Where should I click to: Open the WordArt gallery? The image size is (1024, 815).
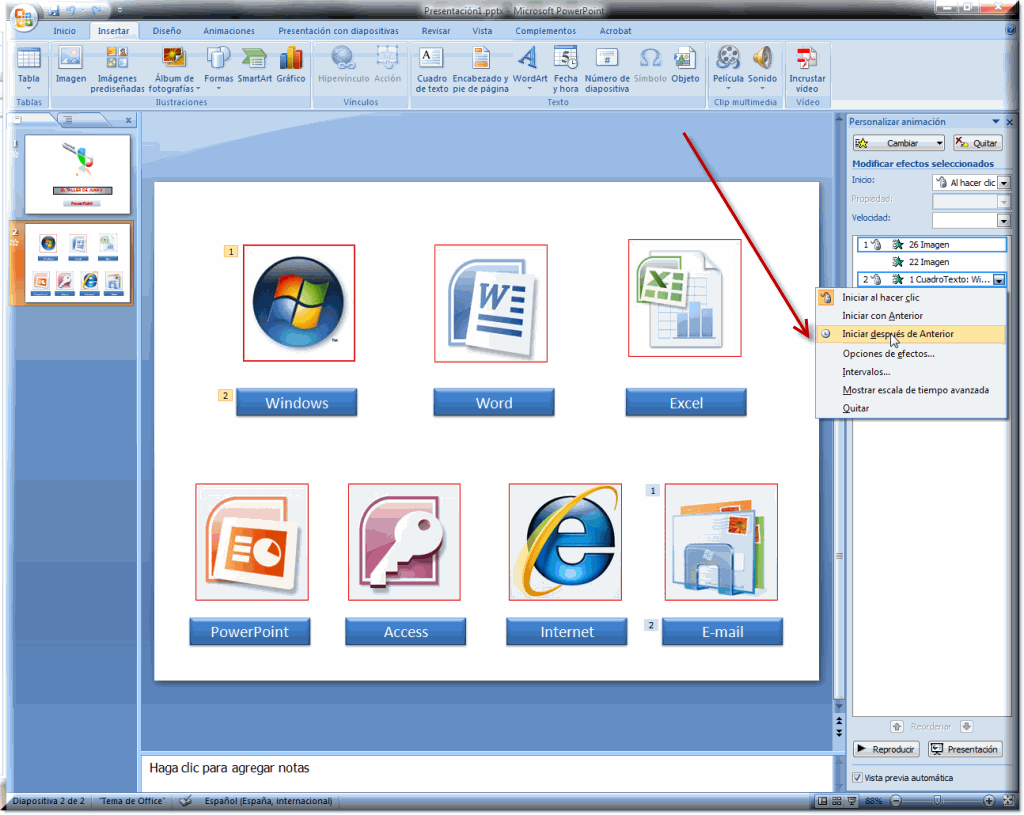(x=529, y=62)
